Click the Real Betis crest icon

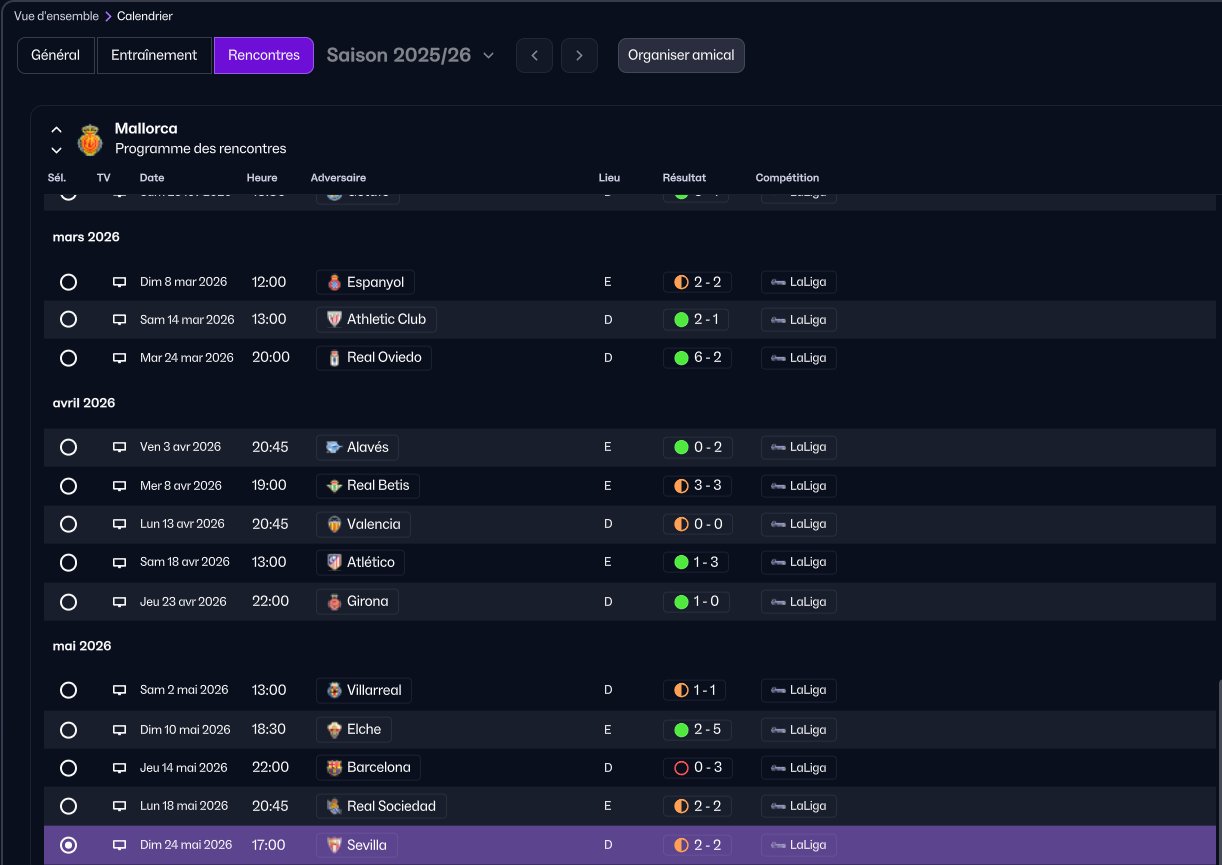pos(334,485)
